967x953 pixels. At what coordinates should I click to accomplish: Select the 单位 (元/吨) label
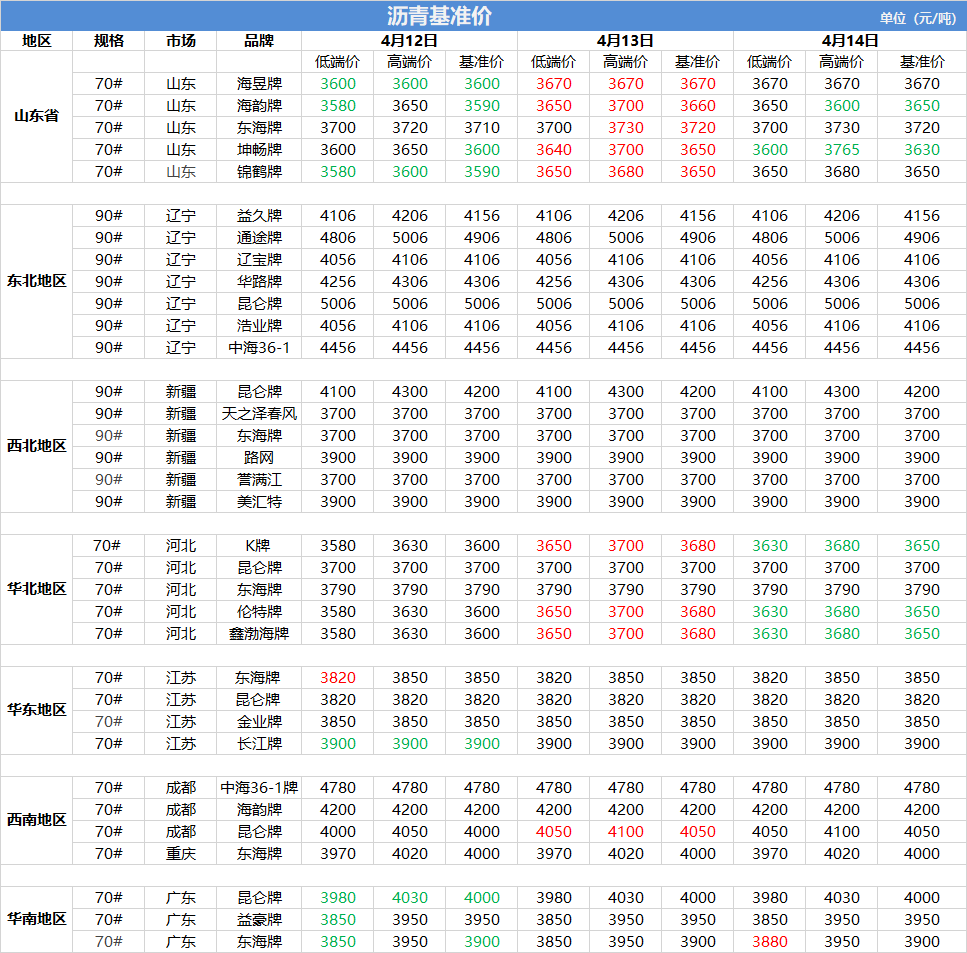point(917,18)
